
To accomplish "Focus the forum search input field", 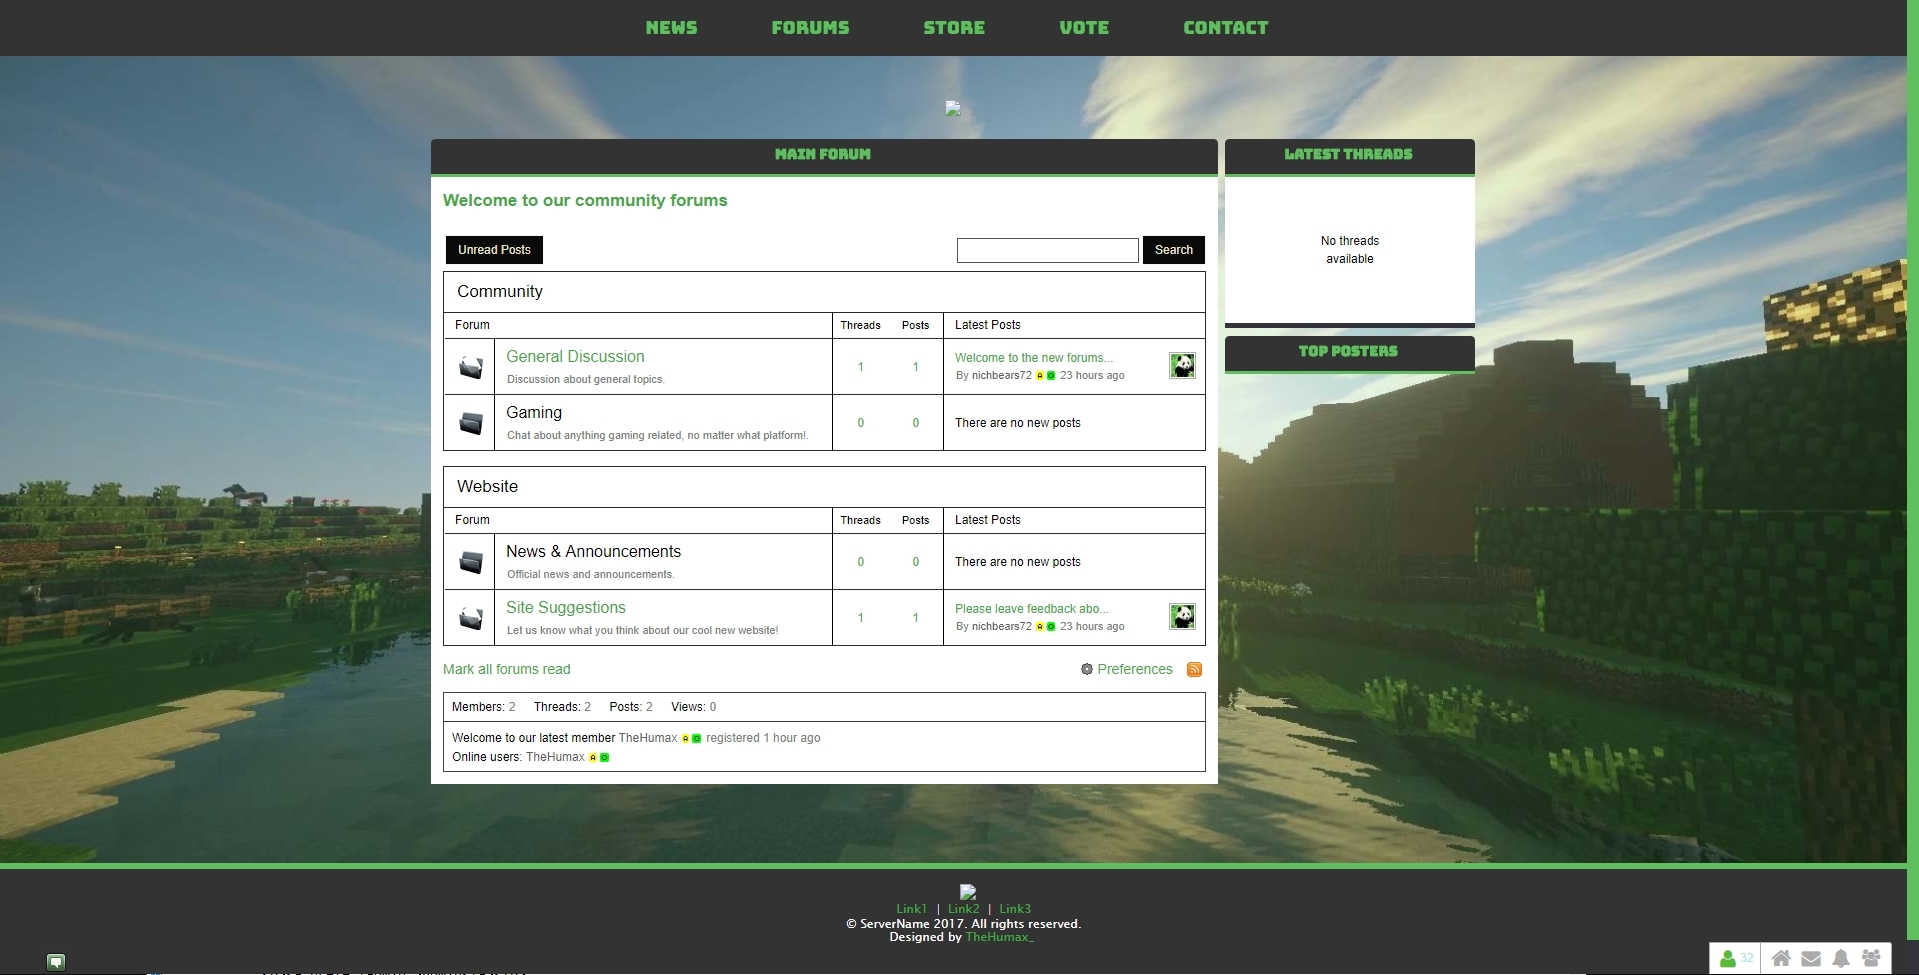I will click(1047, 250).
